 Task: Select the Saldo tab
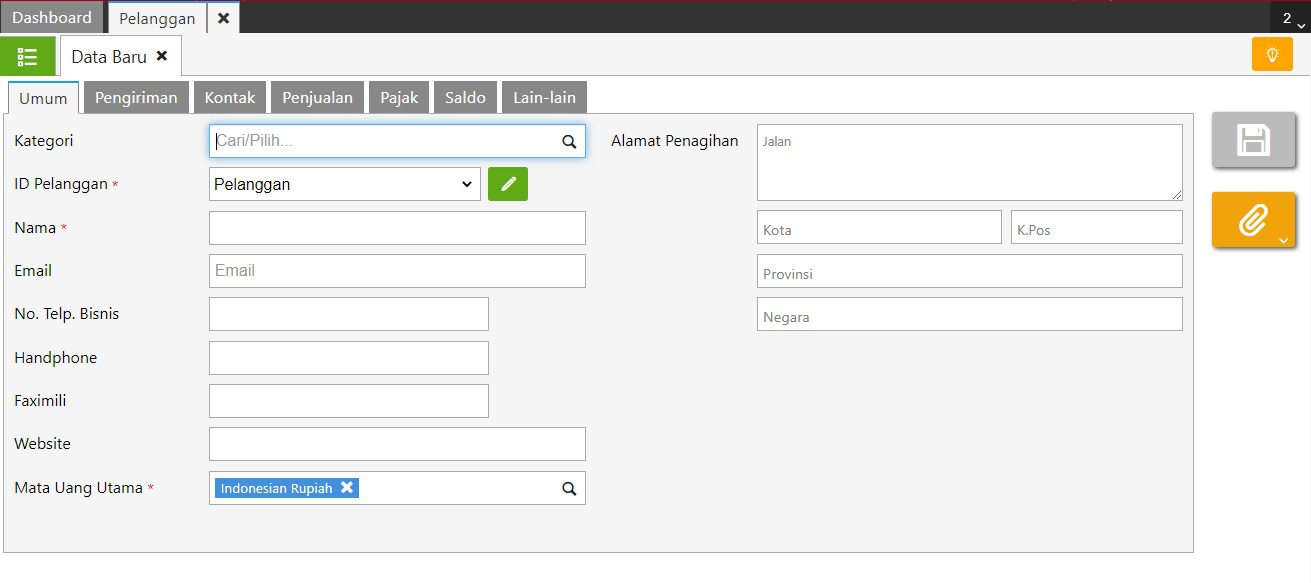coord(465,96)
